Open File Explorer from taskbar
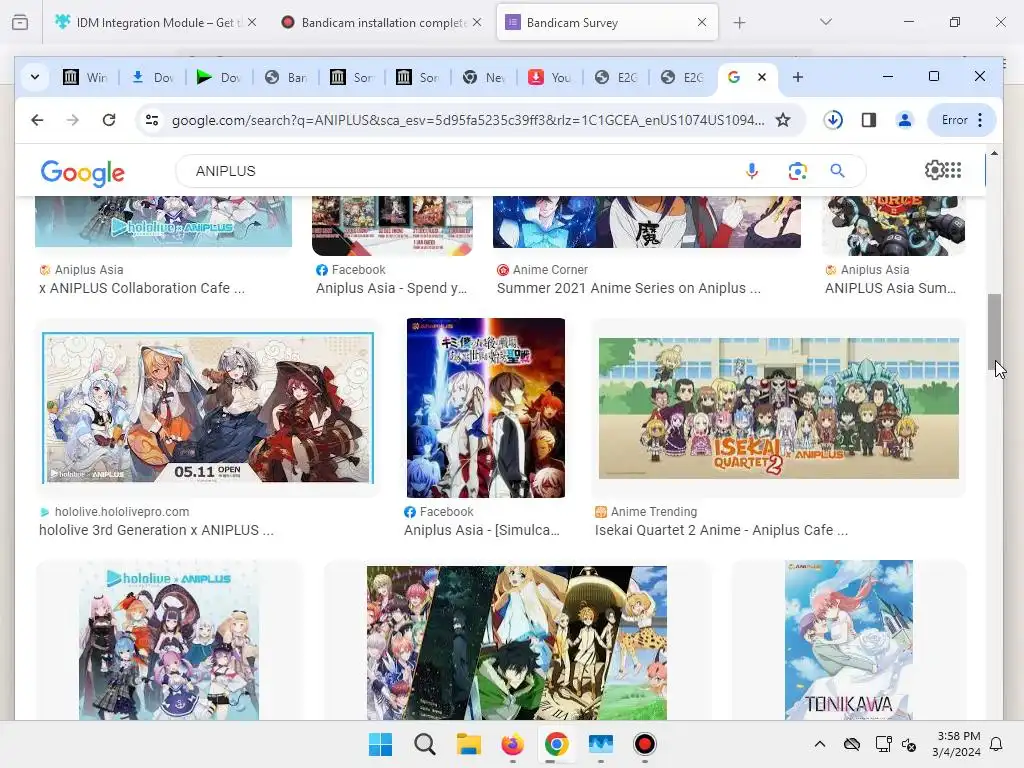The width and height of the screenshot is (1024, 768). (x=468, y=744)
